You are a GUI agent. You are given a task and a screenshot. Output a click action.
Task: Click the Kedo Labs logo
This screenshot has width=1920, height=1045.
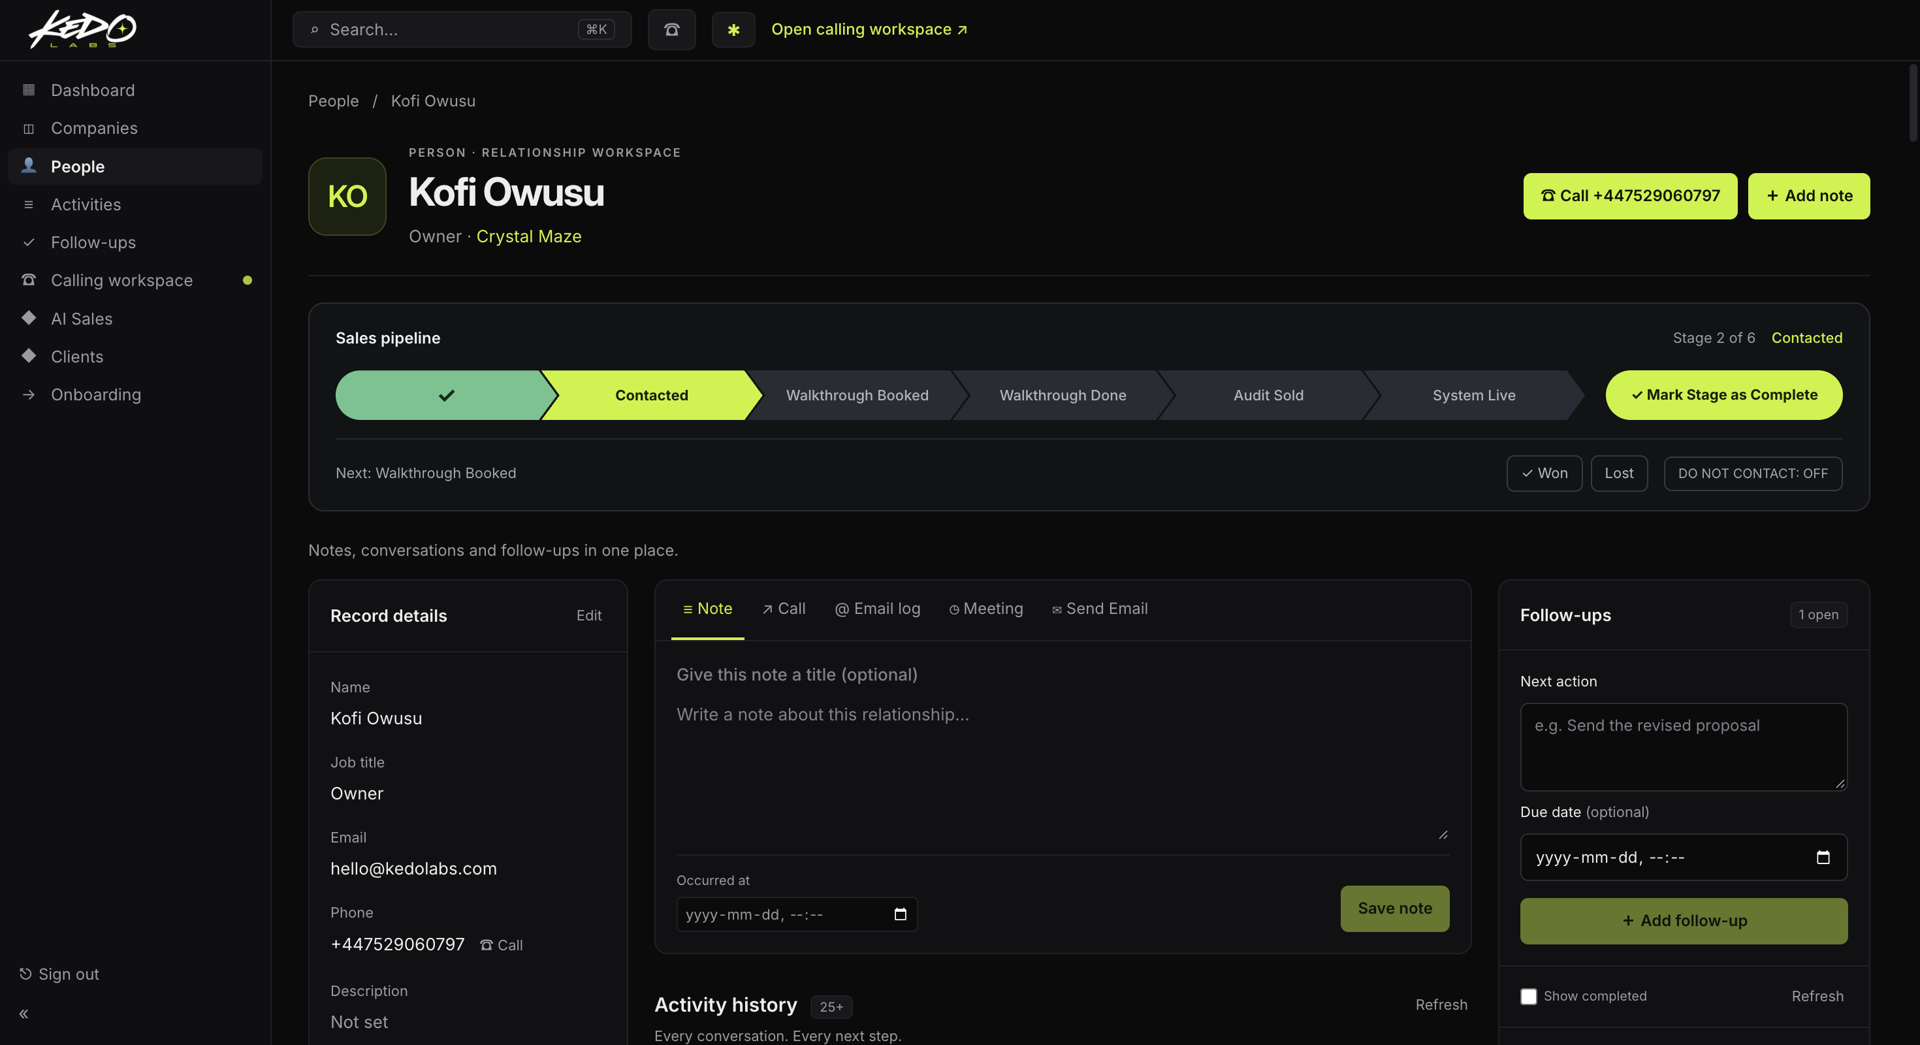(x=82, y=29)
